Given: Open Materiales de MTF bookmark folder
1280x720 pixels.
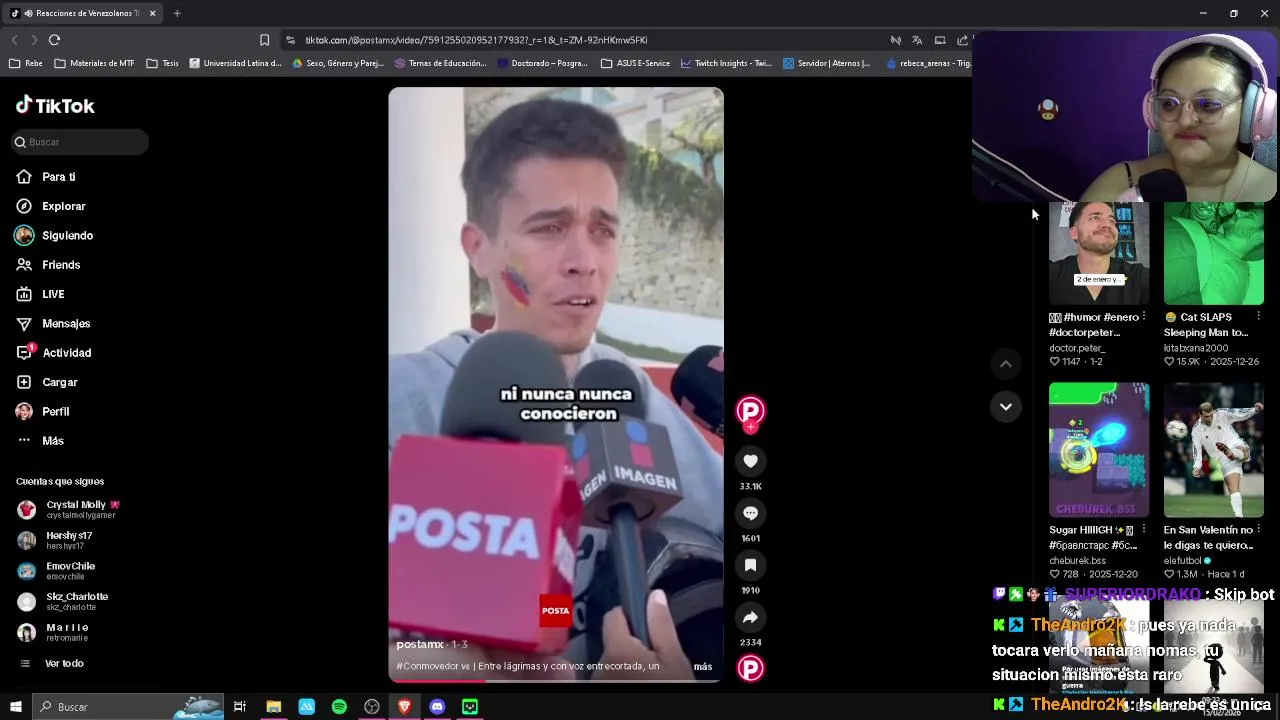Looking at the screenshot, I should point(95,63).
